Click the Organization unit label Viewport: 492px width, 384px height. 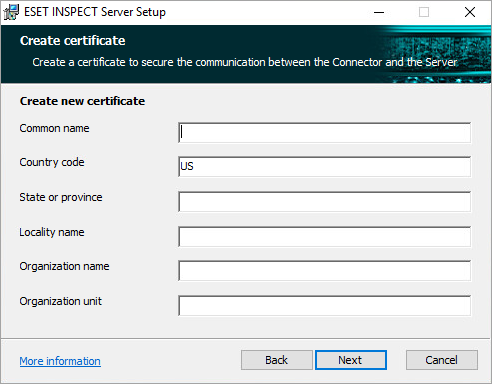tap(60, 301)
